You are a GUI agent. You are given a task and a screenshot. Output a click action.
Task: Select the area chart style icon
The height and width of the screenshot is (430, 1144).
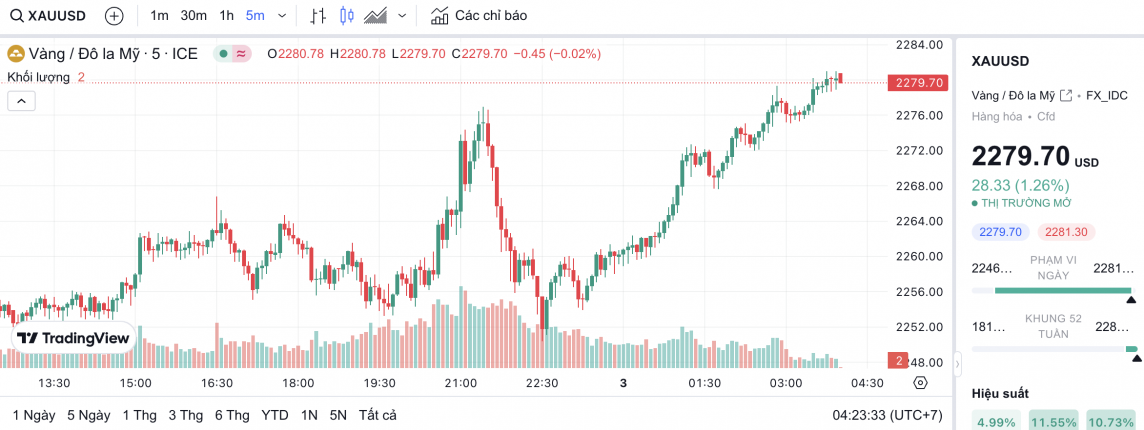pos(376,16)
